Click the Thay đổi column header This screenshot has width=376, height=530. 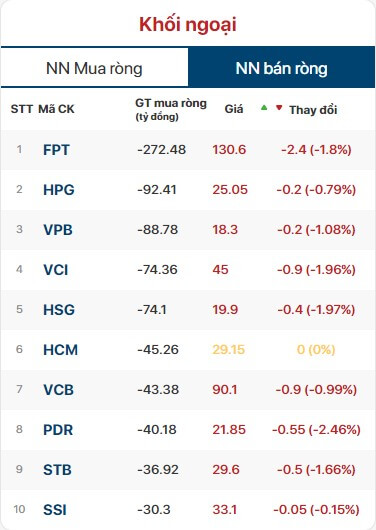pyautogui.click(x=313, y=110)
